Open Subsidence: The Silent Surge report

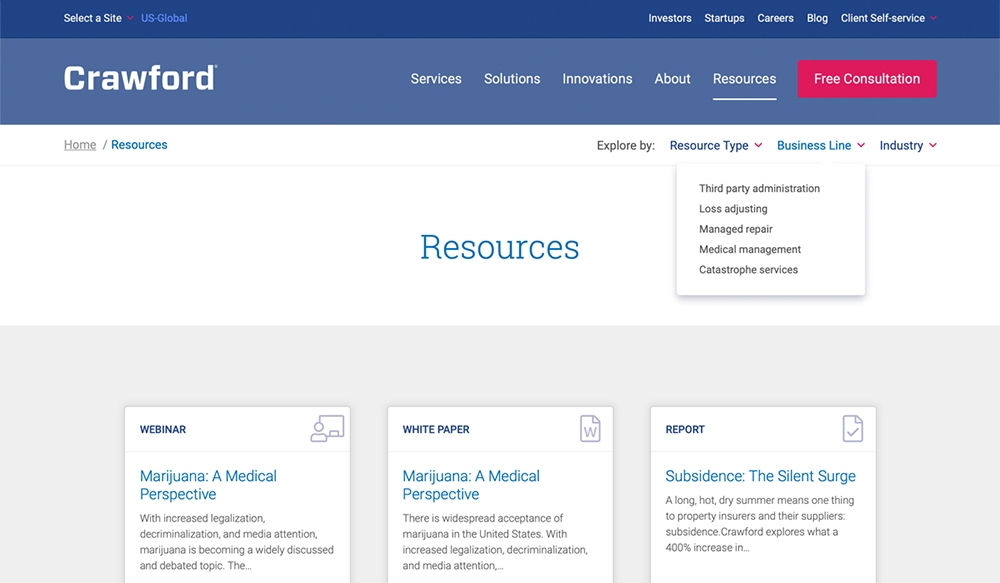coord(760,476)
